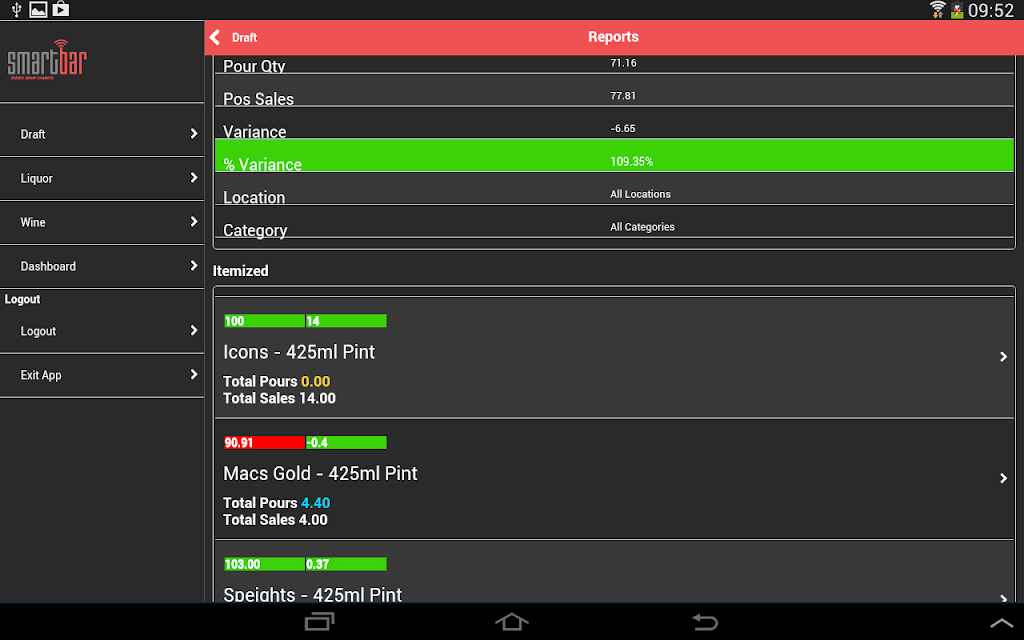
Task: Choose Exit App in the sidebar
Action: (102, 376)
